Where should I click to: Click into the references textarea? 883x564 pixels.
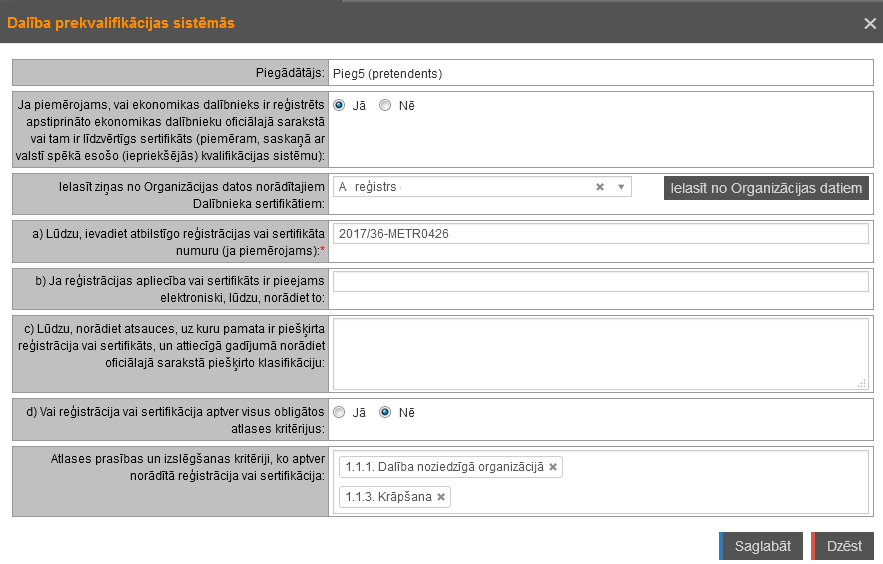point(598,353)
